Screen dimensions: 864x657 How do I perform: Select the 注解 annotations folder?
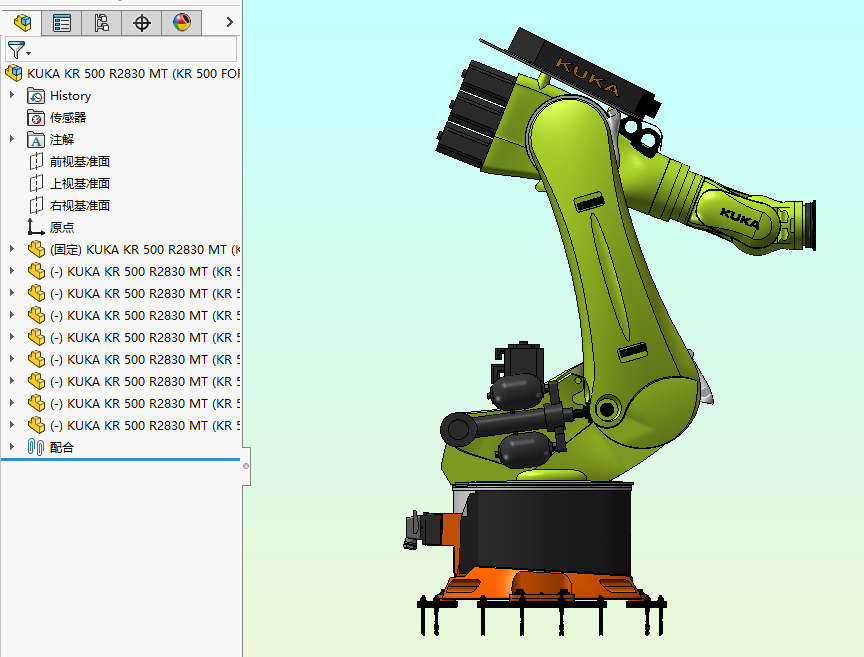coord(51,139)
